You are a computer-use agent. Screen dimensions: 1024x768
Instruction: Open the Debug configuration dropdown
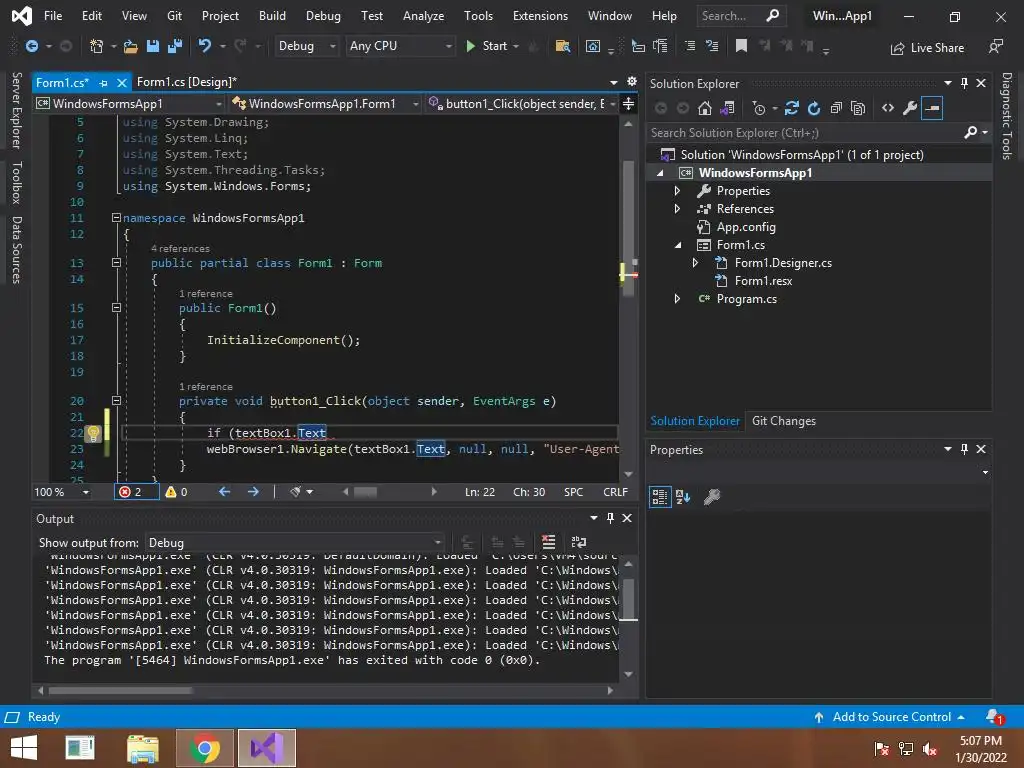[x=306, y=46]
